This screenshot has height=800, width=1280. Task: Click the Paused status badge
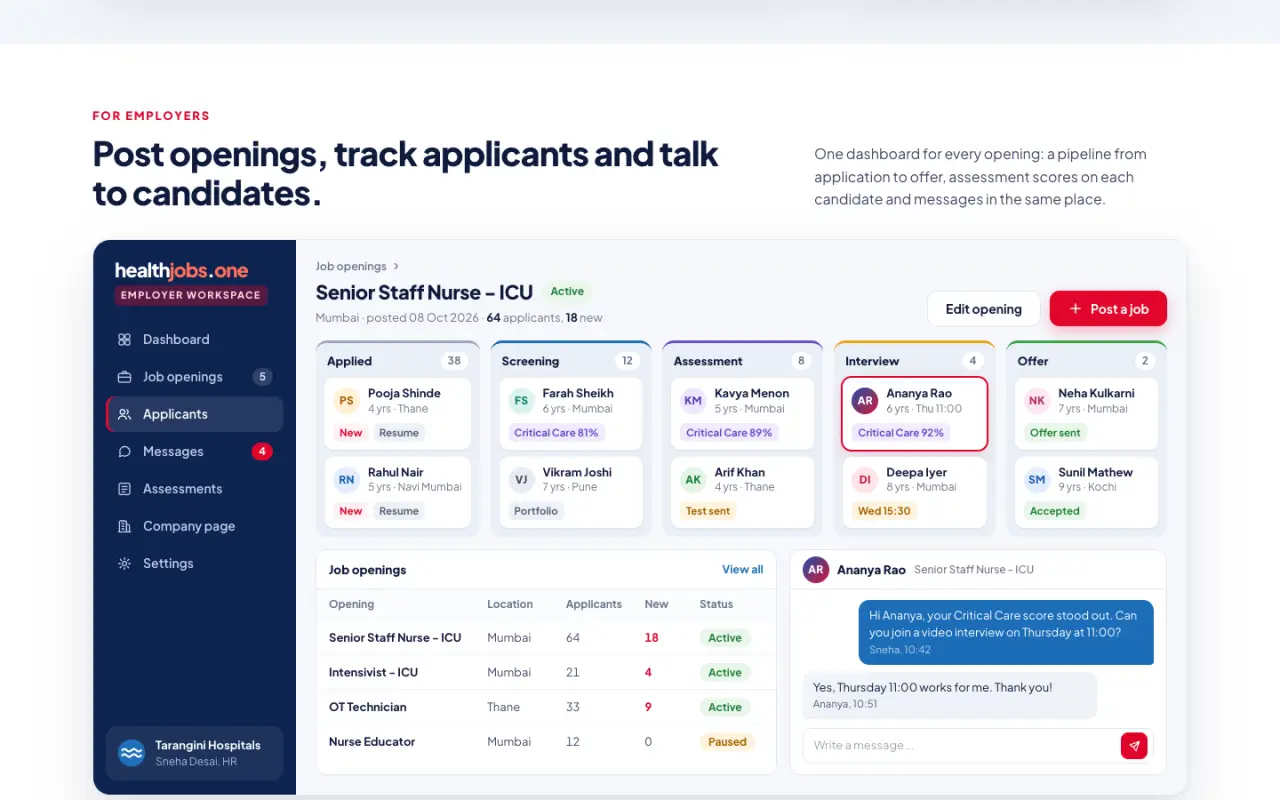(x=727, y=742)
